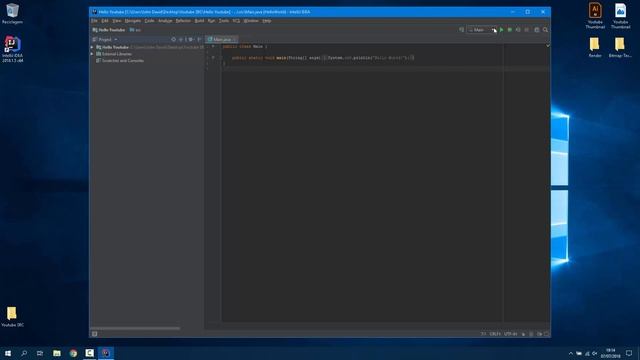Open taskbar search magnifier
Image resolution: width=640 pixels, height=360 pixels.
click(x=24, y=353)
